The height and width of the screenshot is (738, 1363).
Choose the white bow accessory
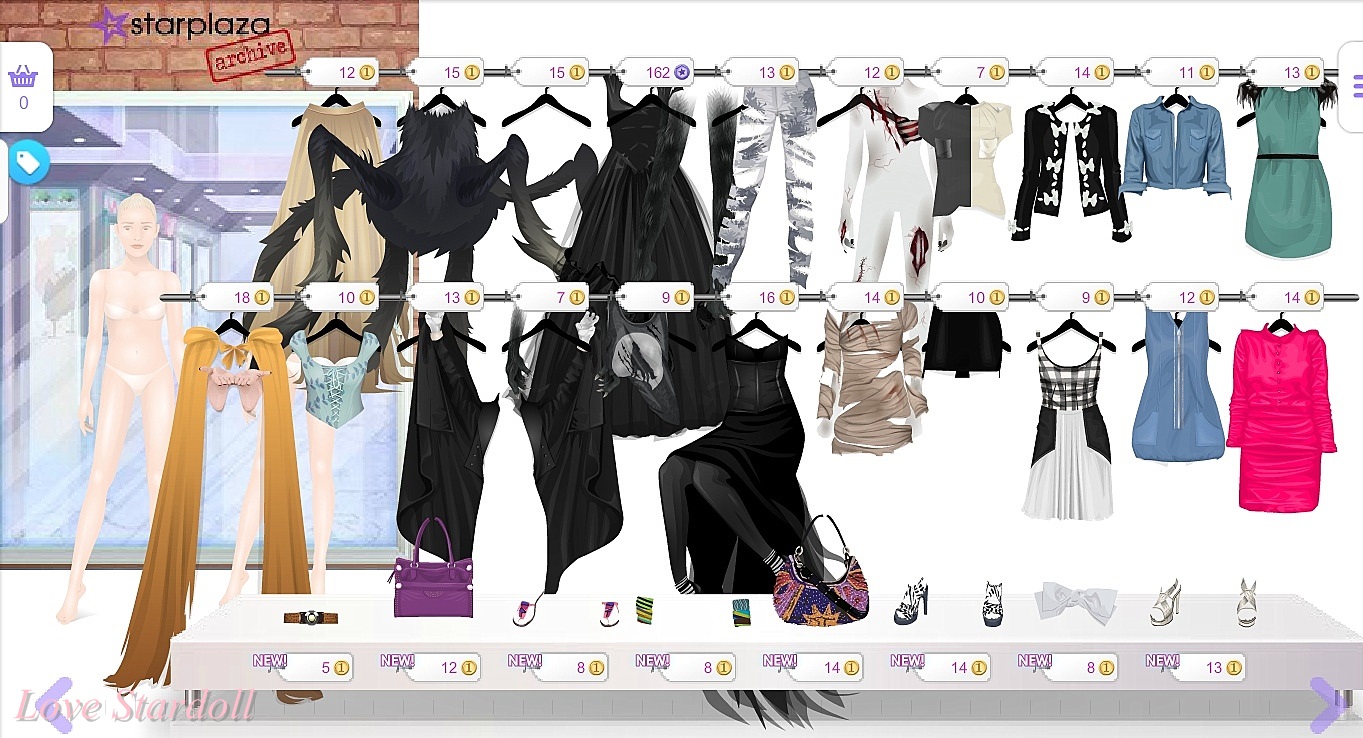(x=1078, y=601)
